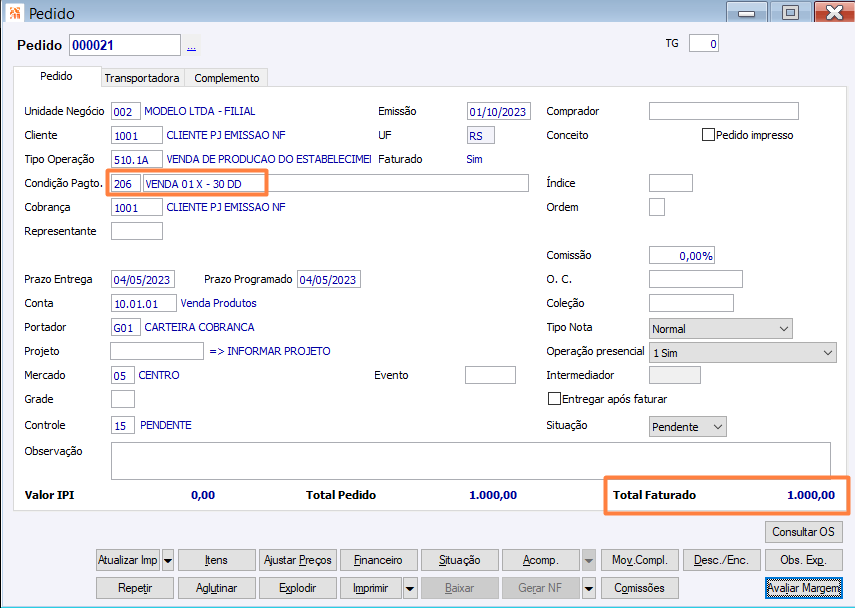Click the Portador code field G01
The image size is (855, 608).
click(126, 327)
